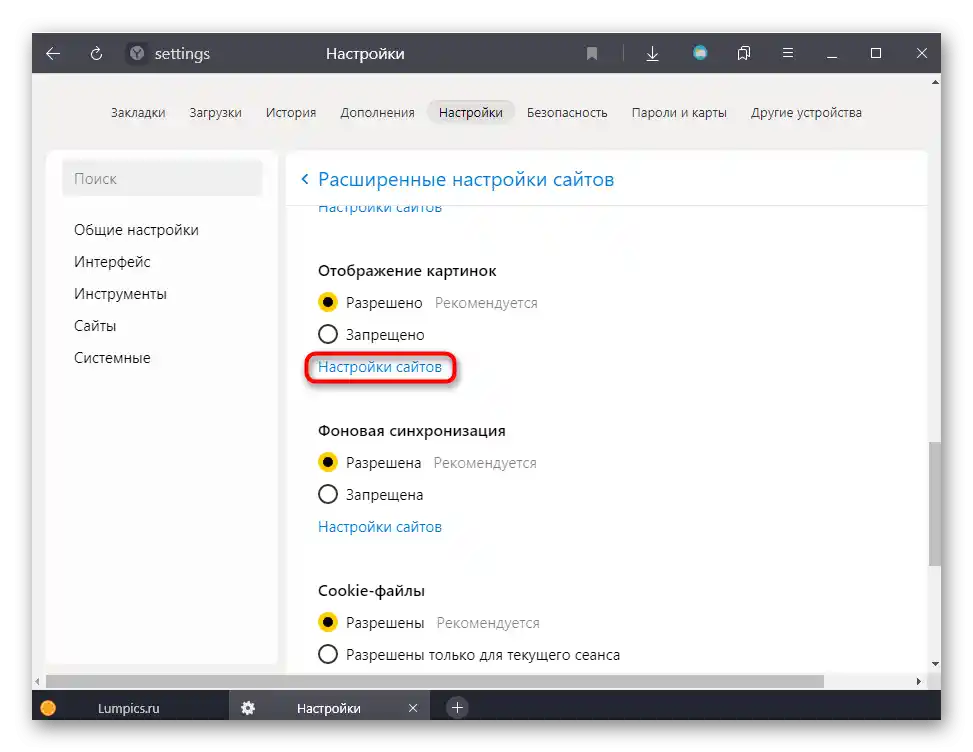This screenshot has width=973, height=752.
Task: Open the round profile avatar icon
Action: coord(700,53)
